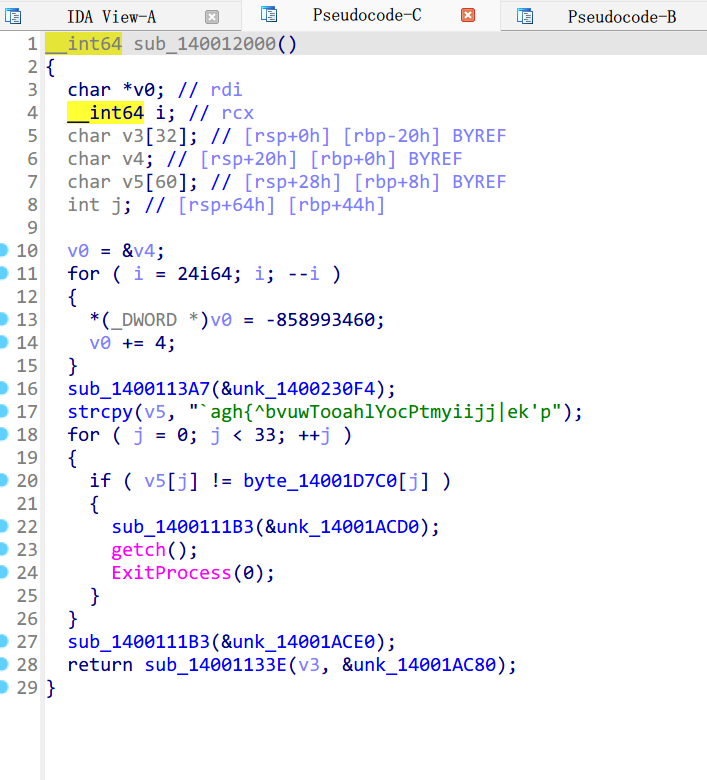Viewport: 707px width, 780px height.
Task: Follow reference unk_14001AC80
Action: pyautogui.click(x=424, y=665)
